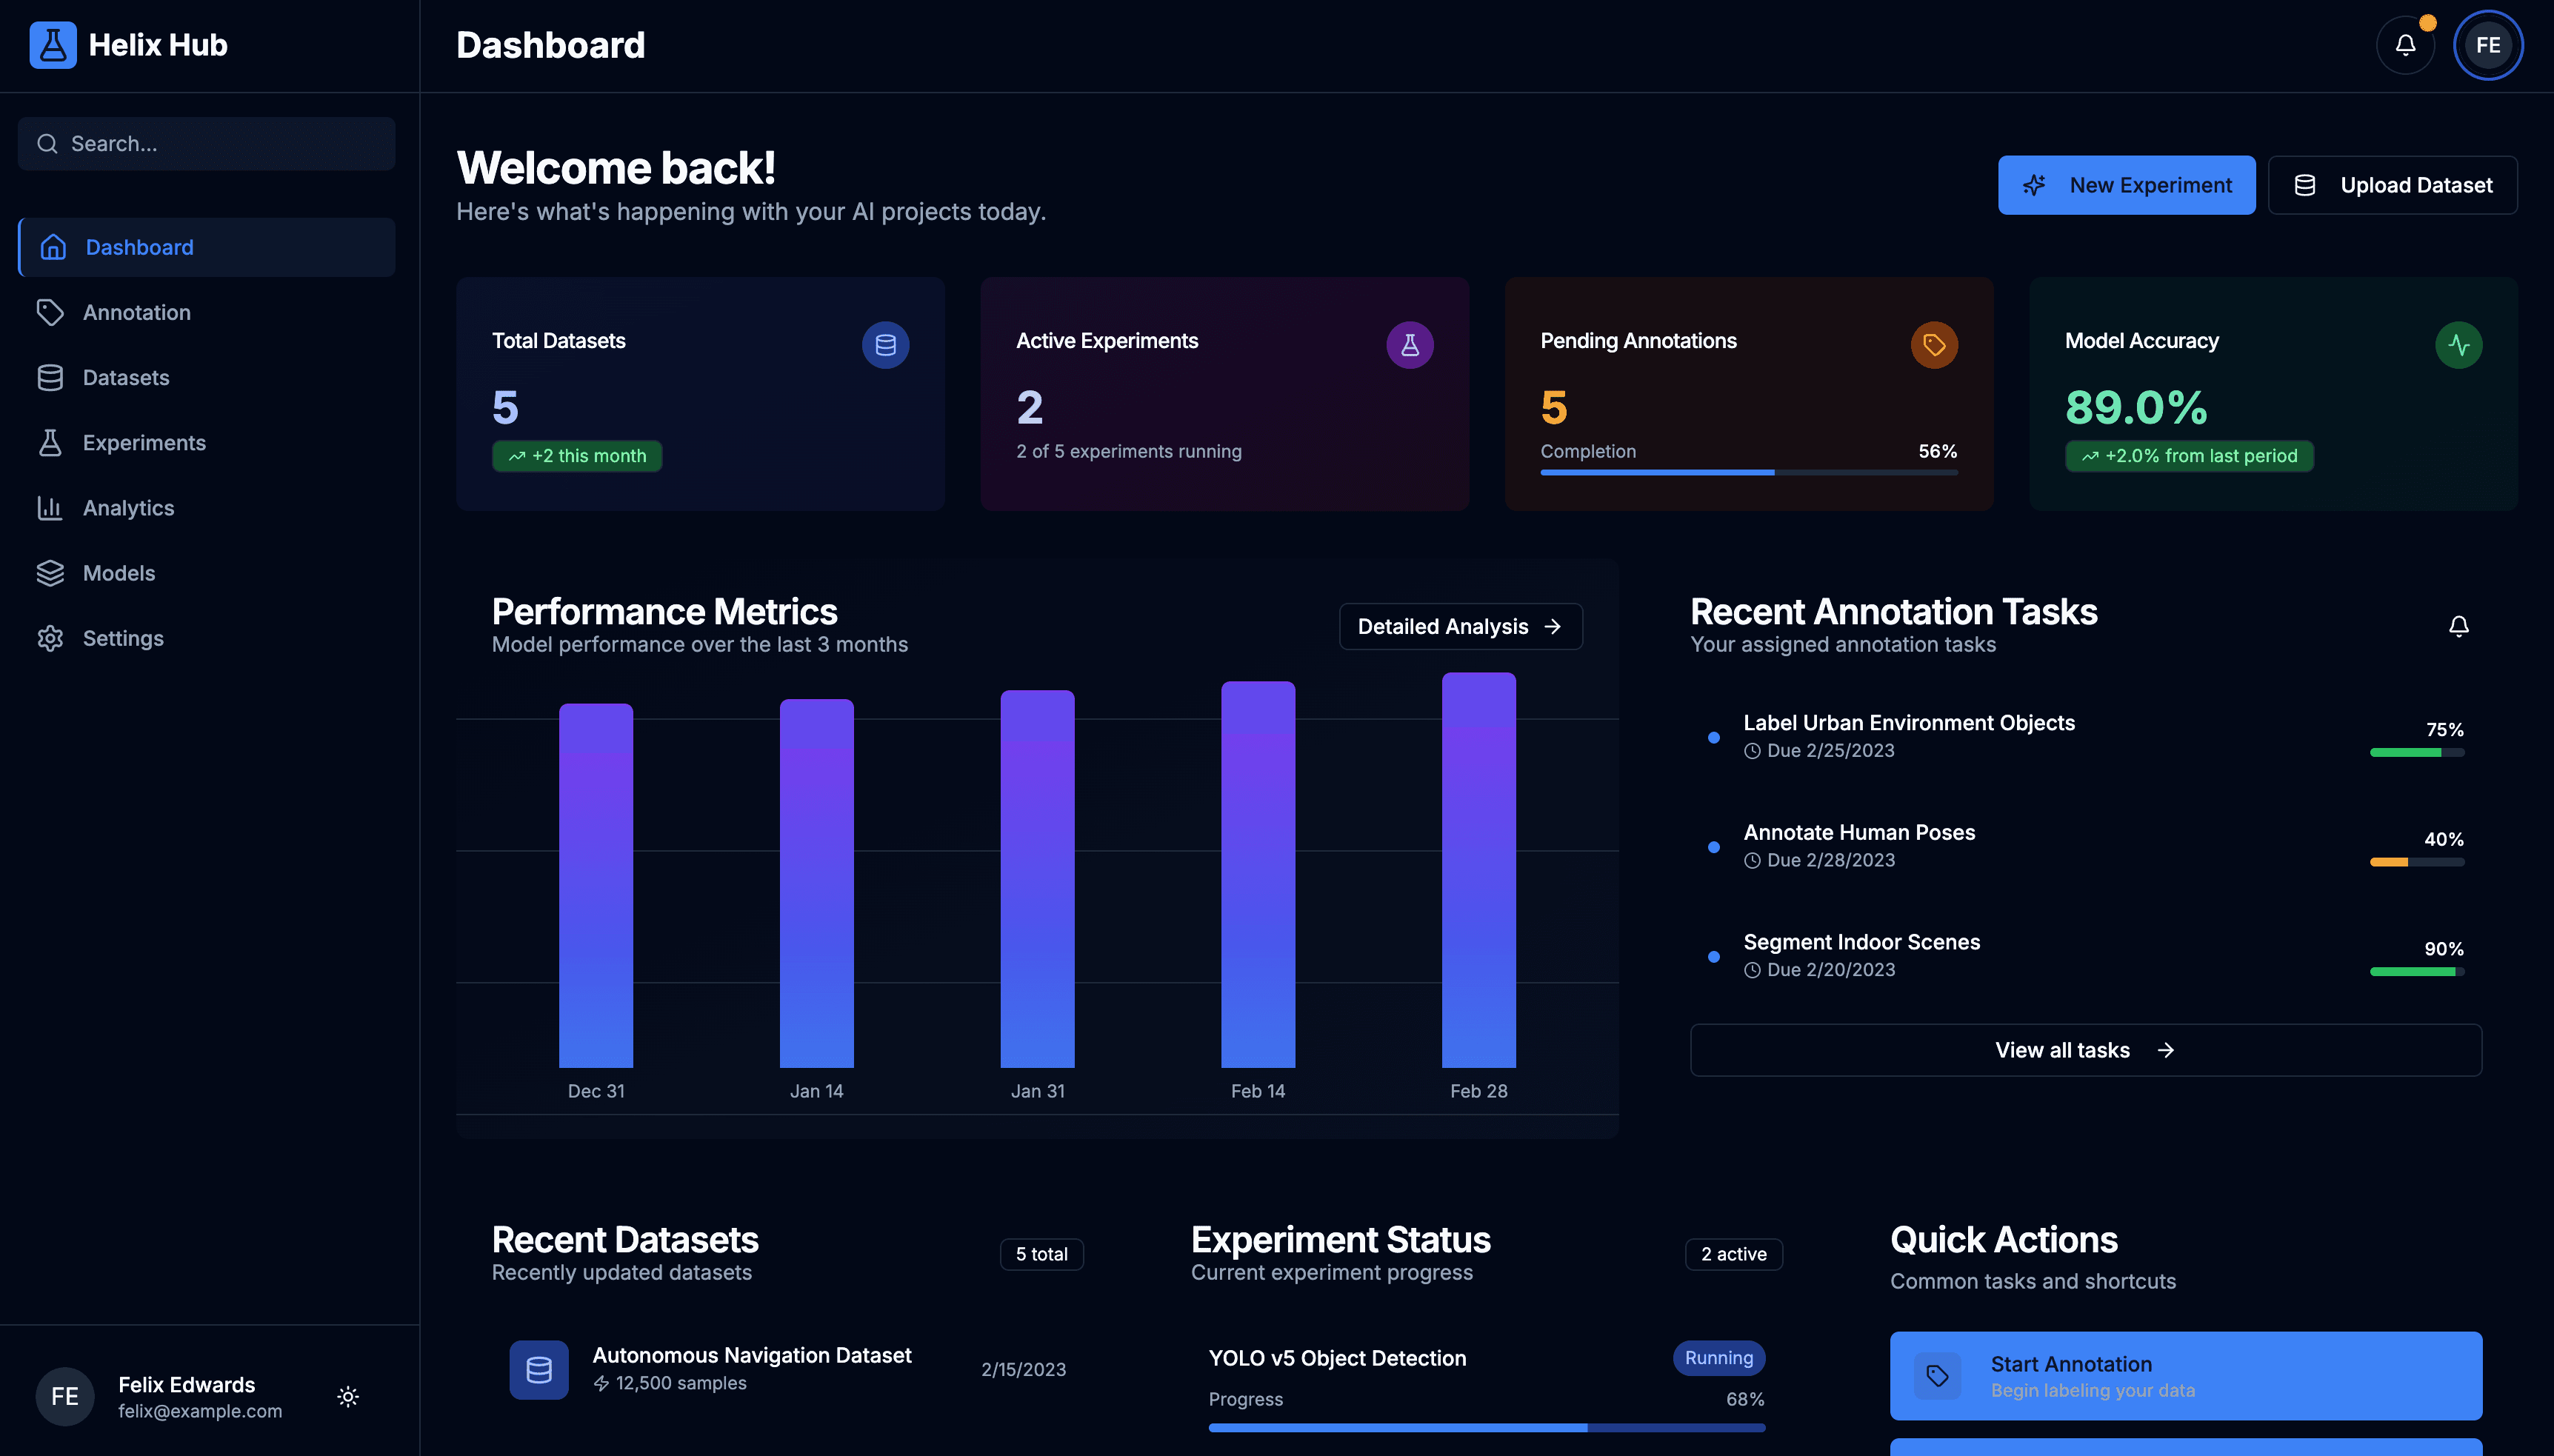This screenshot has width=2554, height=1456.
Task: Toggle the theme with the sun icon
Action: point(347,1396)
